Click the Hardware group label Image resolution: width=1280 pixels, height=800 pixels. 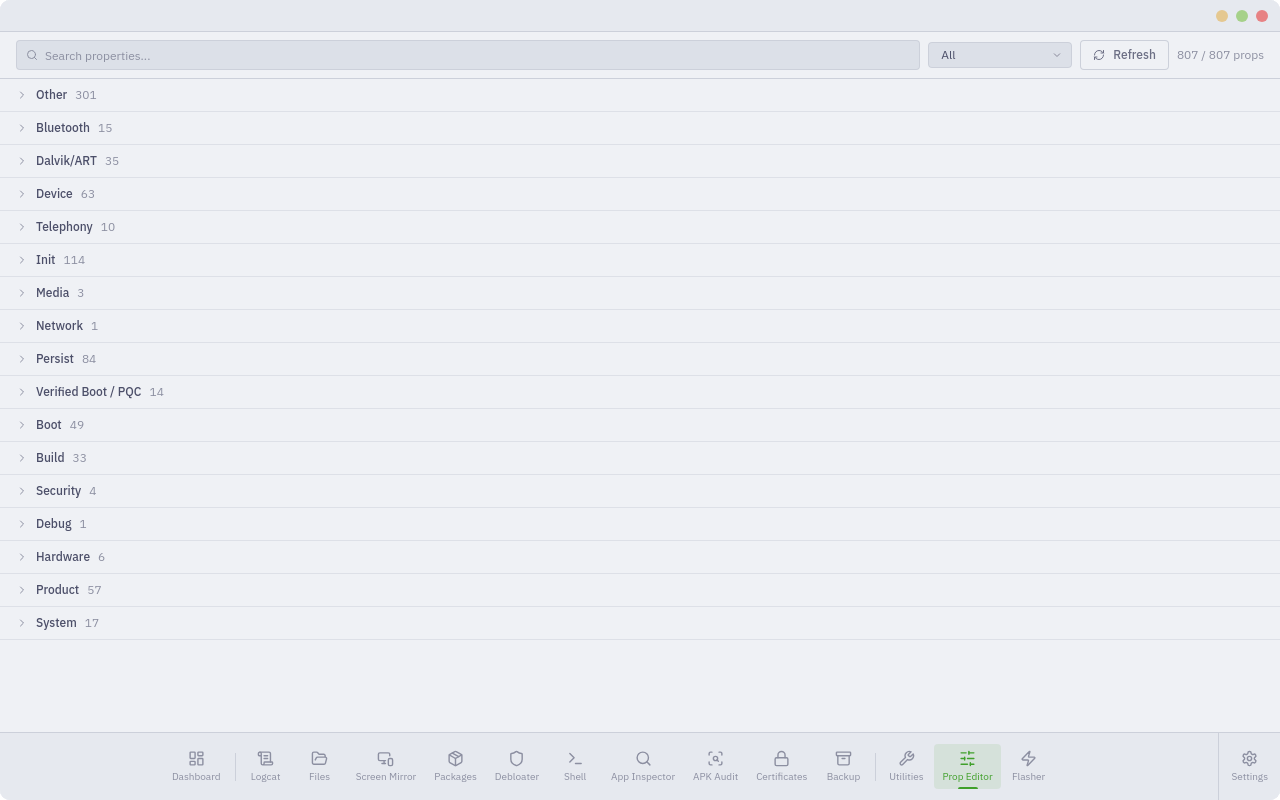[63, 557]
